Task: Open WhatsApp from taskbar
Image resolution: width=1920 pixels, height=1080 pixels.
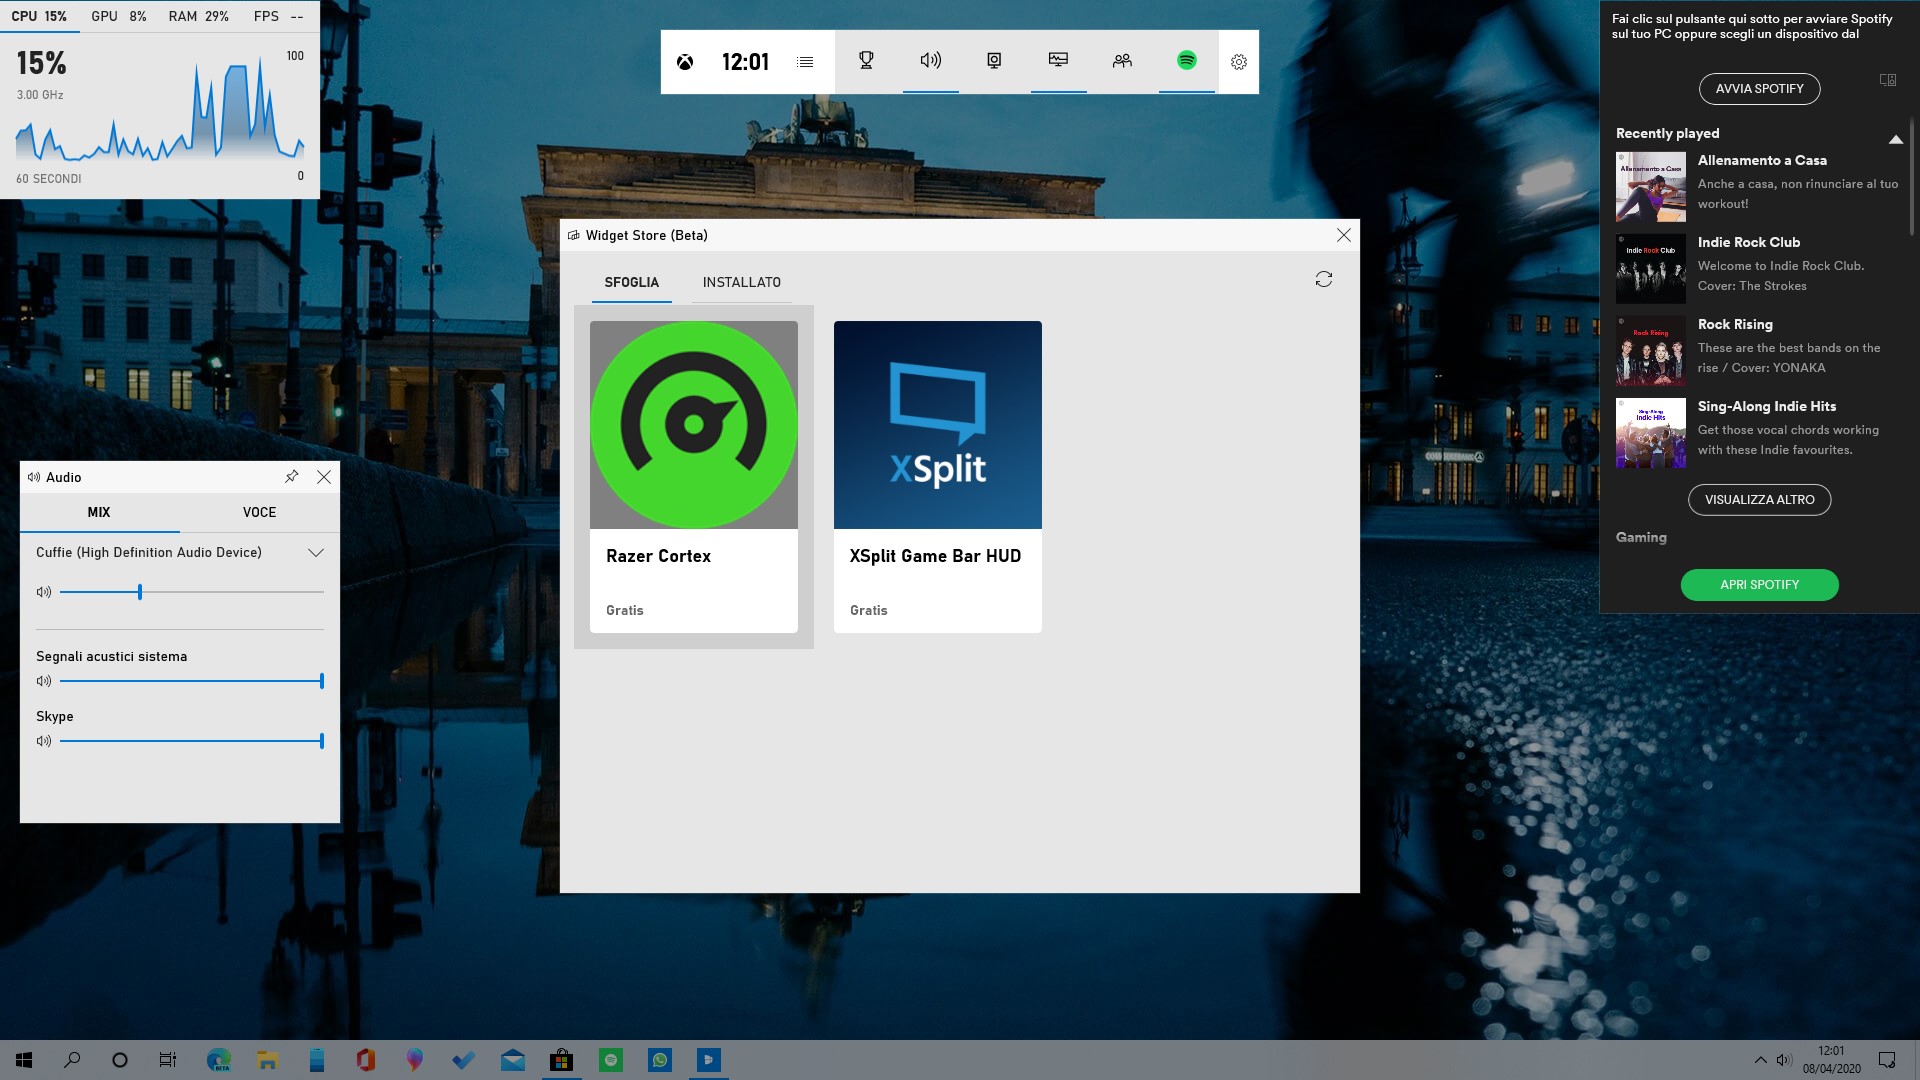Action: tap(660, 1060)
